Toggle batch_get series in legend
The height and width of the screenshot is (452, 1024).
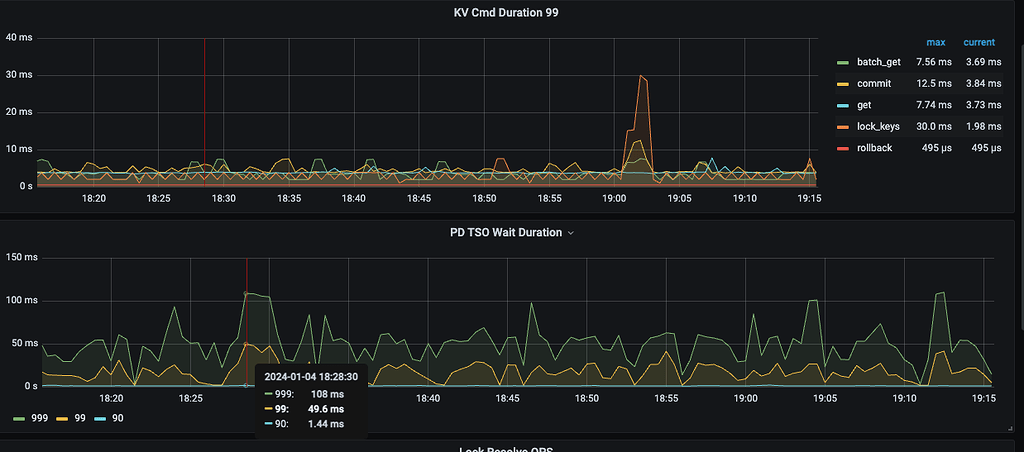point(878,62)
